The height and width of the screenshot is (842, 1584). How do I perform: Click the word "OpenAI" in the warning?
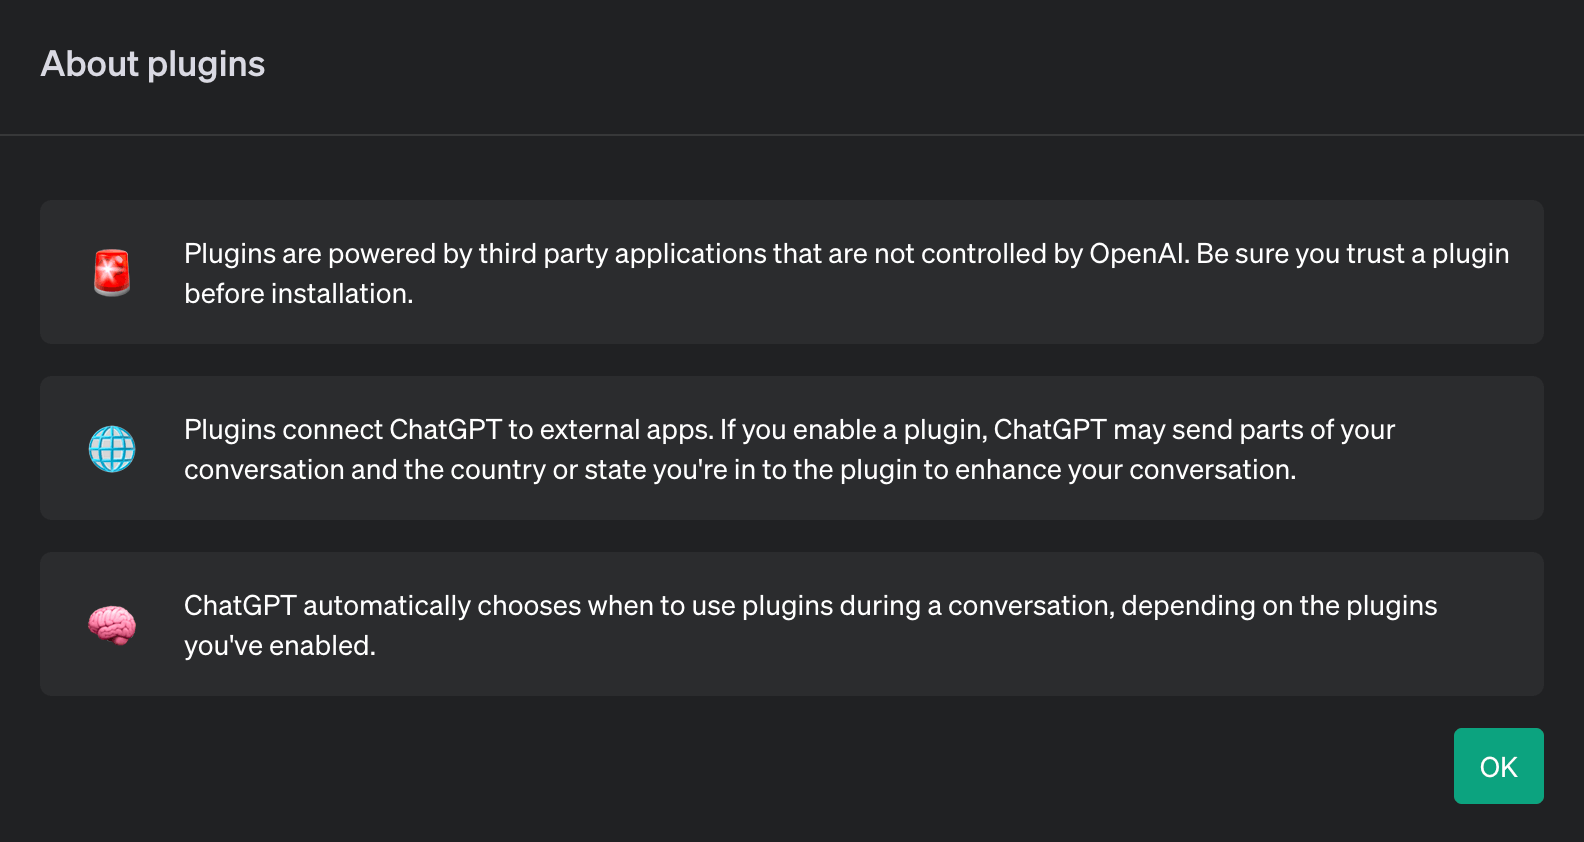1138,254
